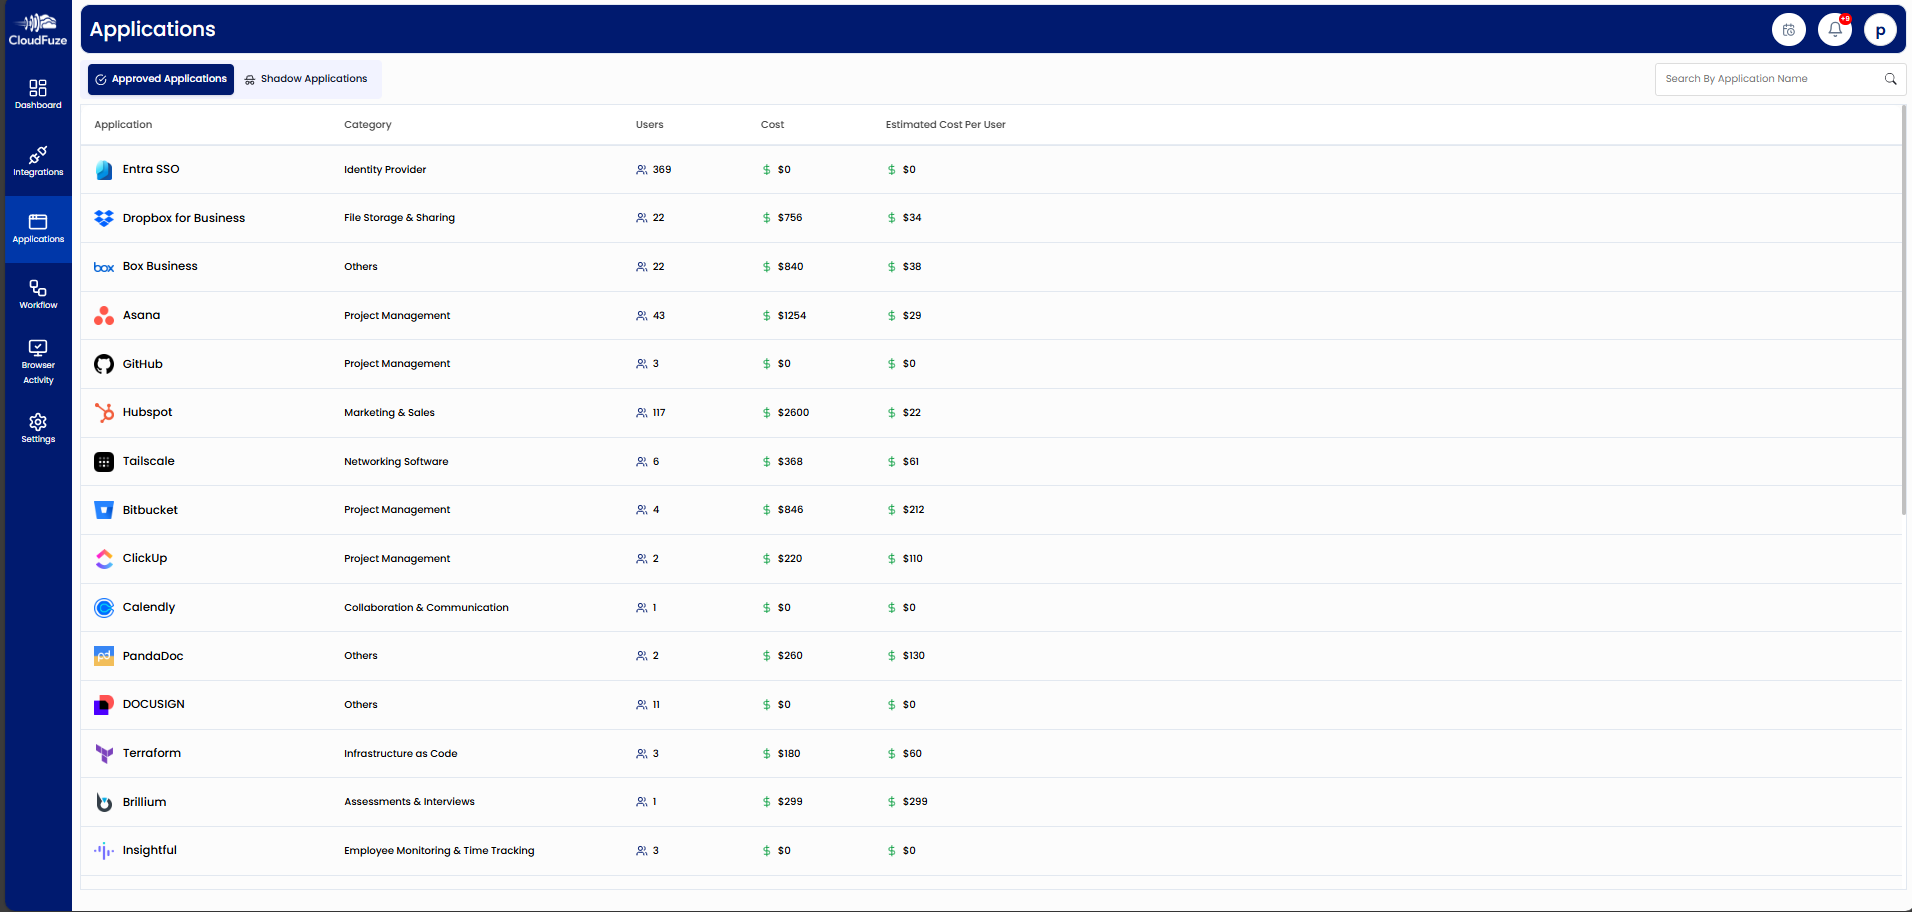Screen dimensions: 1912x912
Task: Go to Workflow in the sidebar
Action: click(x=38, y=294)
